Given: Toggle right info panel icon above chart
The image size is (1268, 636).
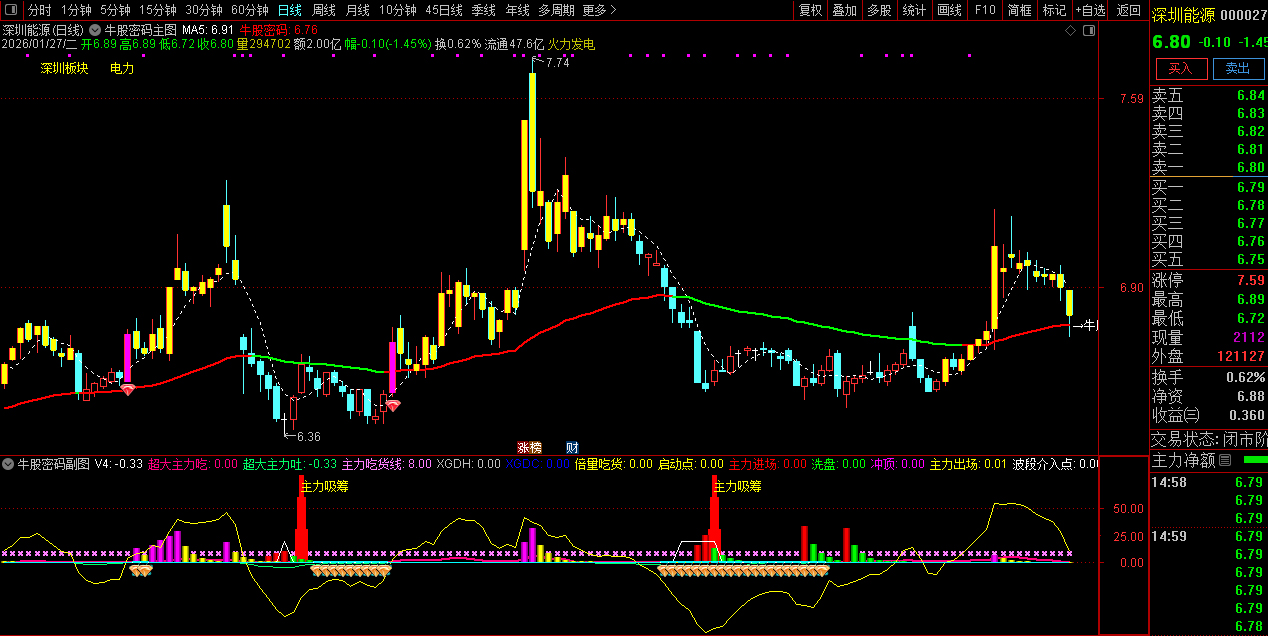Looking at the screenshot, I should tap(1089, 30).
